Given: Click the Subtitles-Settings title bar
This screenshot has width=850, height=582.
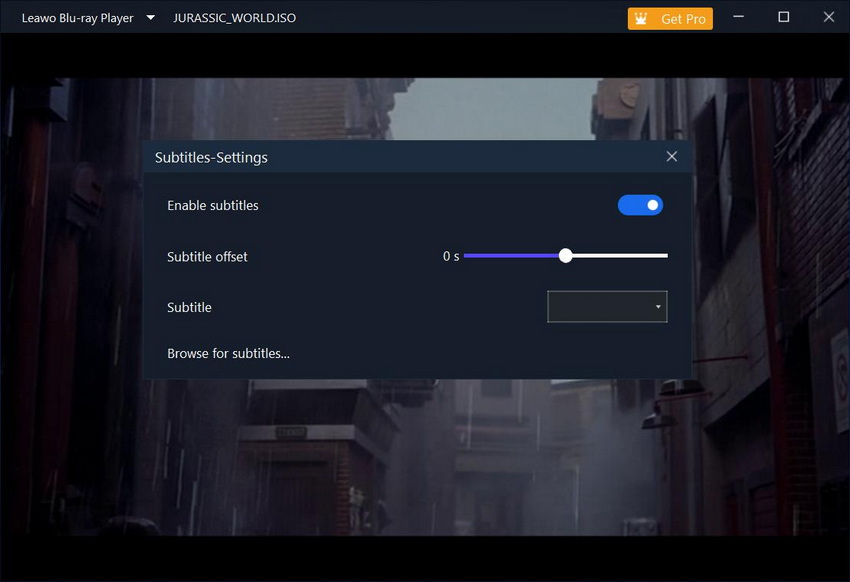Looking at the screenshot, I should click(400, 157).
